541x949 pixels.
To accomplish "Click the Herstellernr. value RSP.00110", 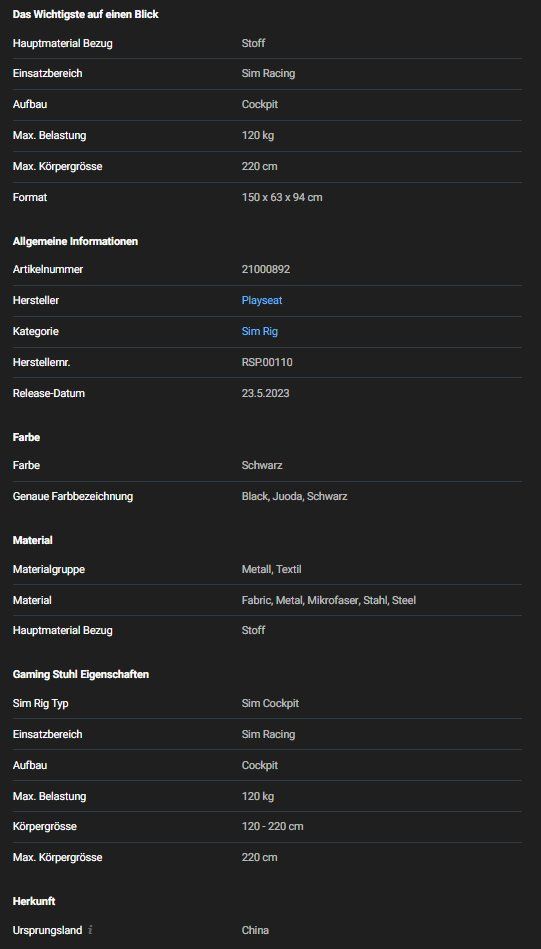I will 267,362.
